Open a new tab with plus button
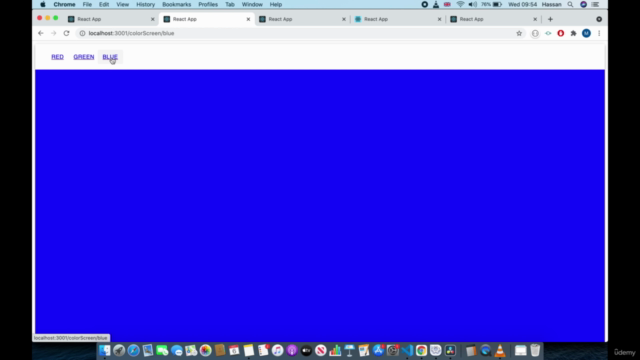 pos(550,19)
